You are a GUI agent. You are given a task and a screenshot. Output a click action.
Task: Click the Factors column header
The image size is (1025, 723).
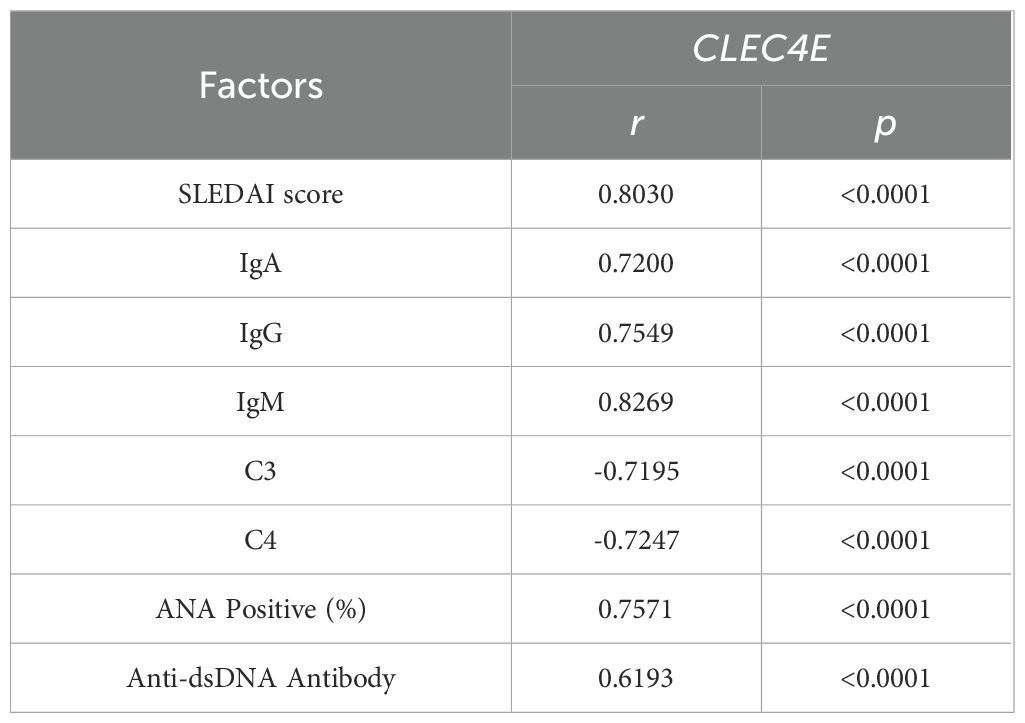pos(261,86)
